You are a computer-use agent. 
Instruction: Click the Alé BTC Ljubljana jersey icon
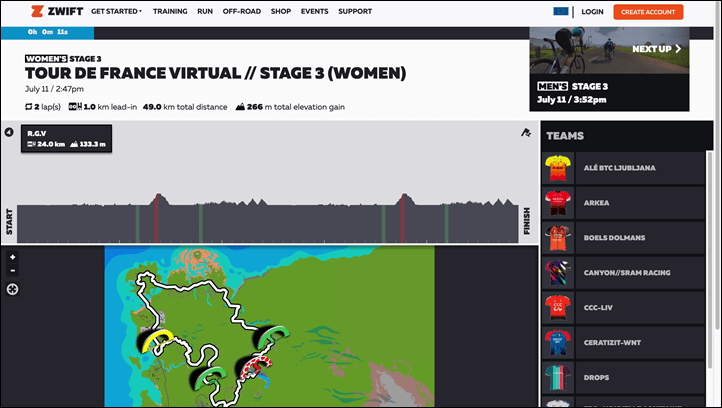558,168
